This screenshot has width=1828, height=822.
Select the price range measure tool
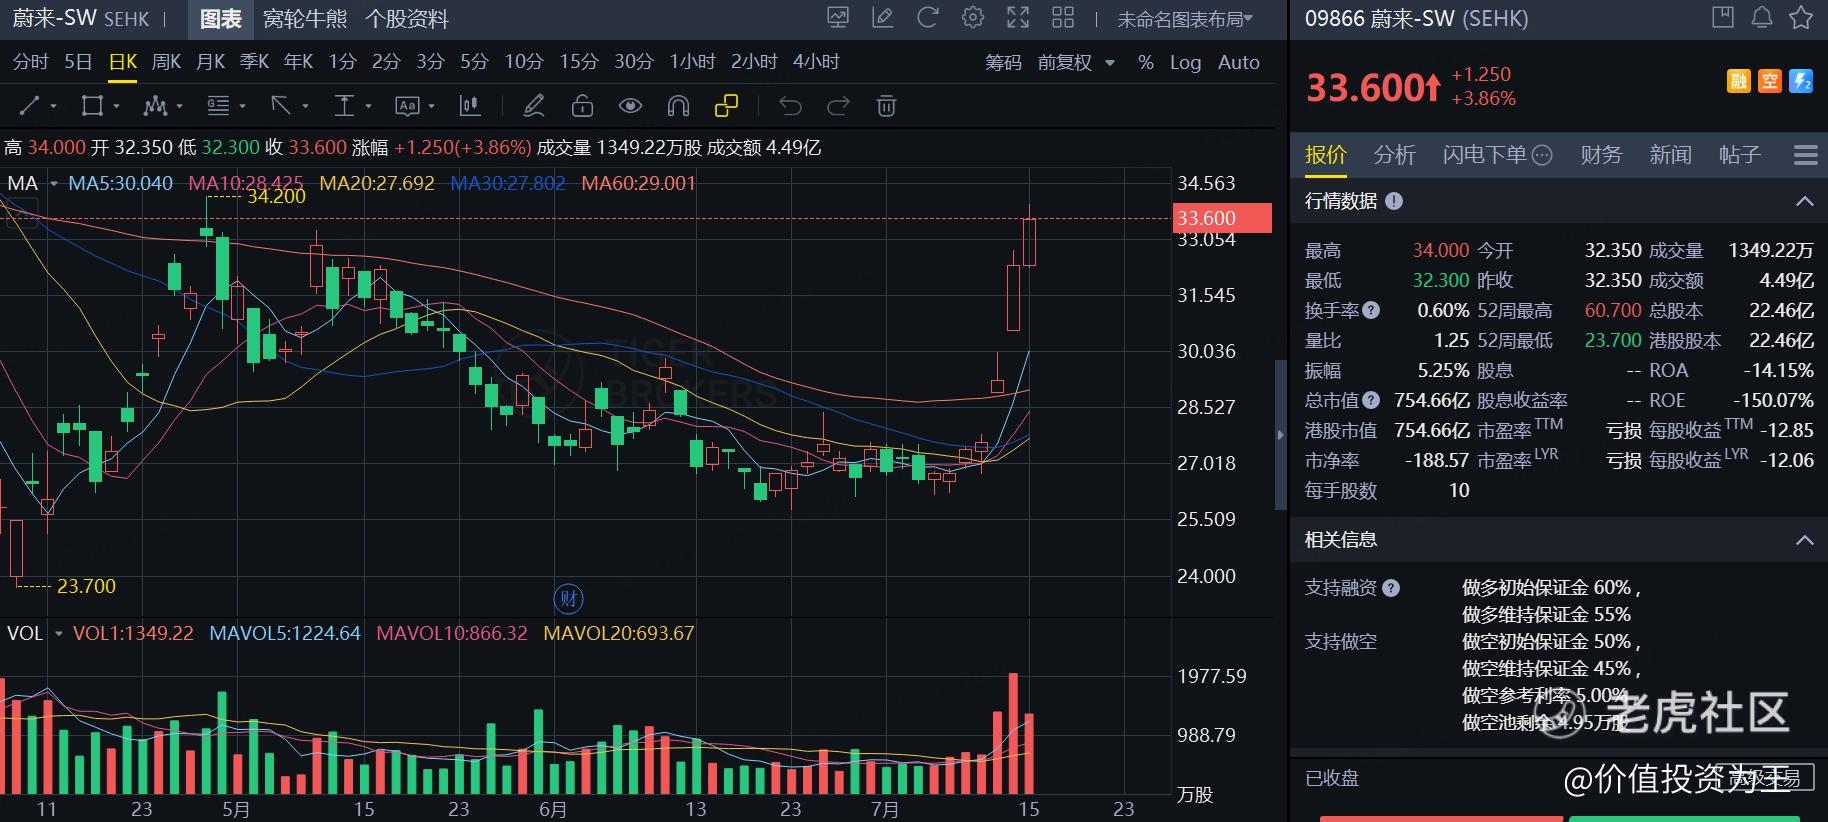(x=344, y=106)
